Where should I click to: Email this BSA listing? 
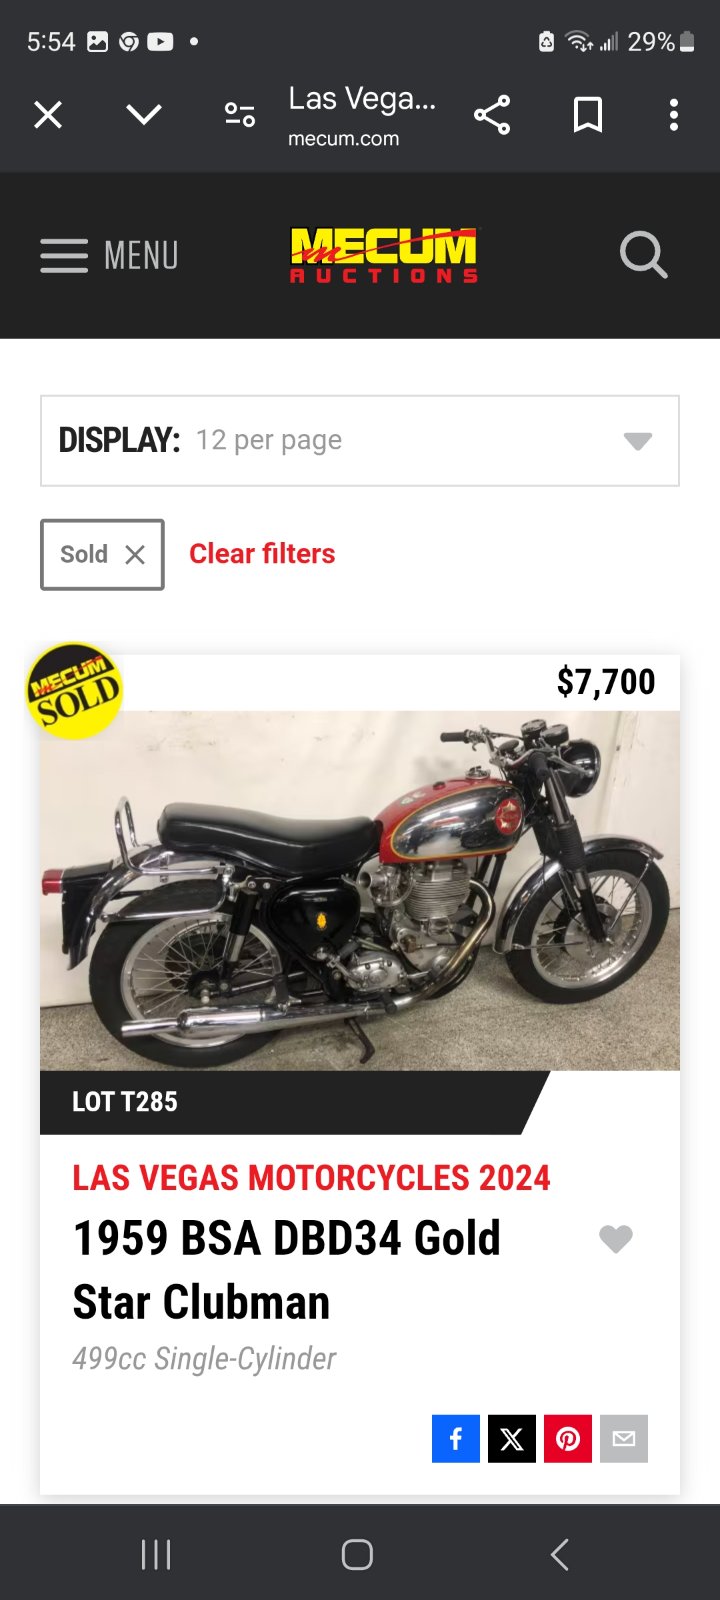point(624,1439)
